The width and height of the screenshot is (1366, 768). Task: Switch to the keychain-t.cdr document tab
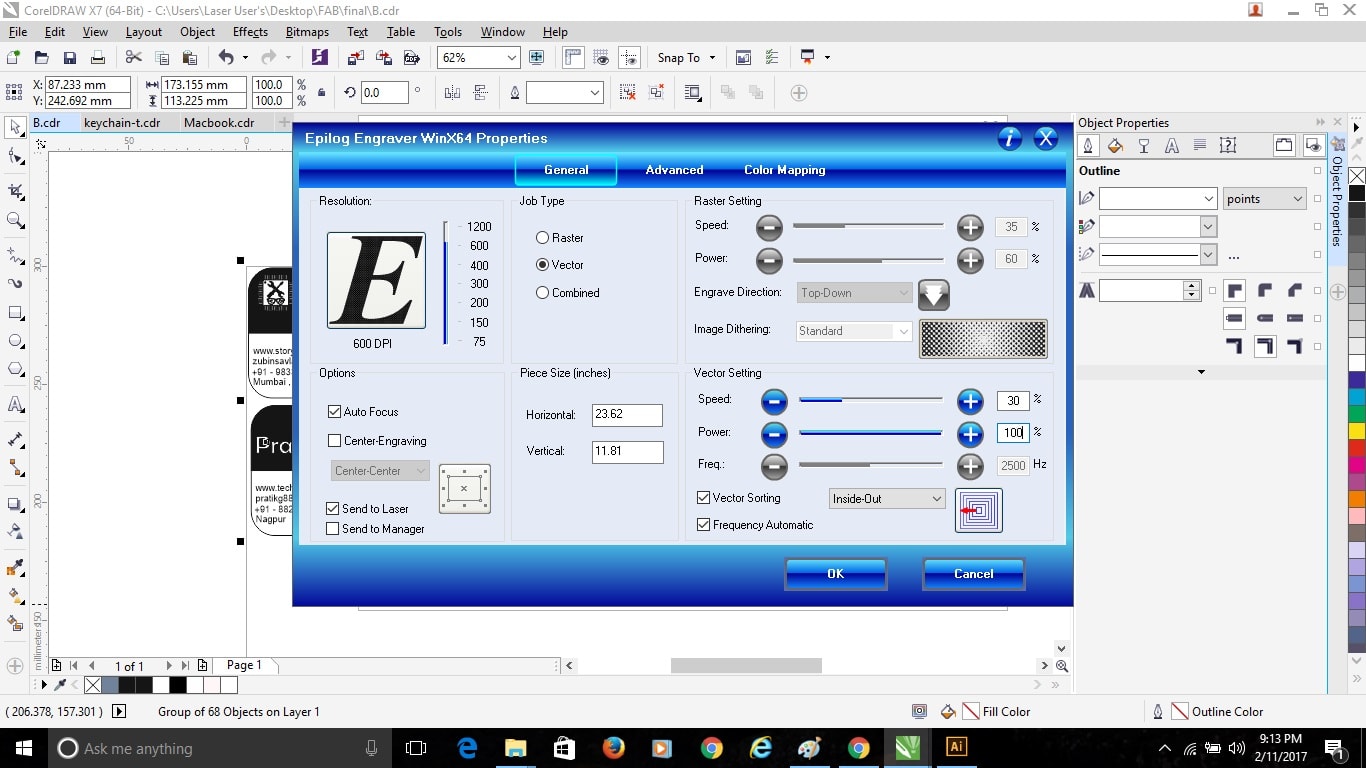coord(122,123)
